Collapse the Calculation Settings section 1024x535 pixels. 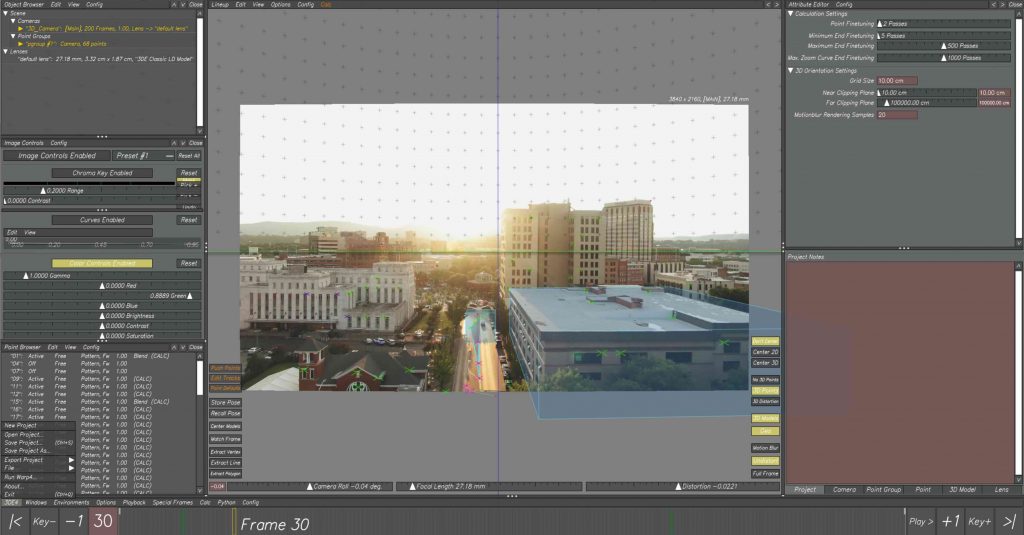click(x=791, y=13)
